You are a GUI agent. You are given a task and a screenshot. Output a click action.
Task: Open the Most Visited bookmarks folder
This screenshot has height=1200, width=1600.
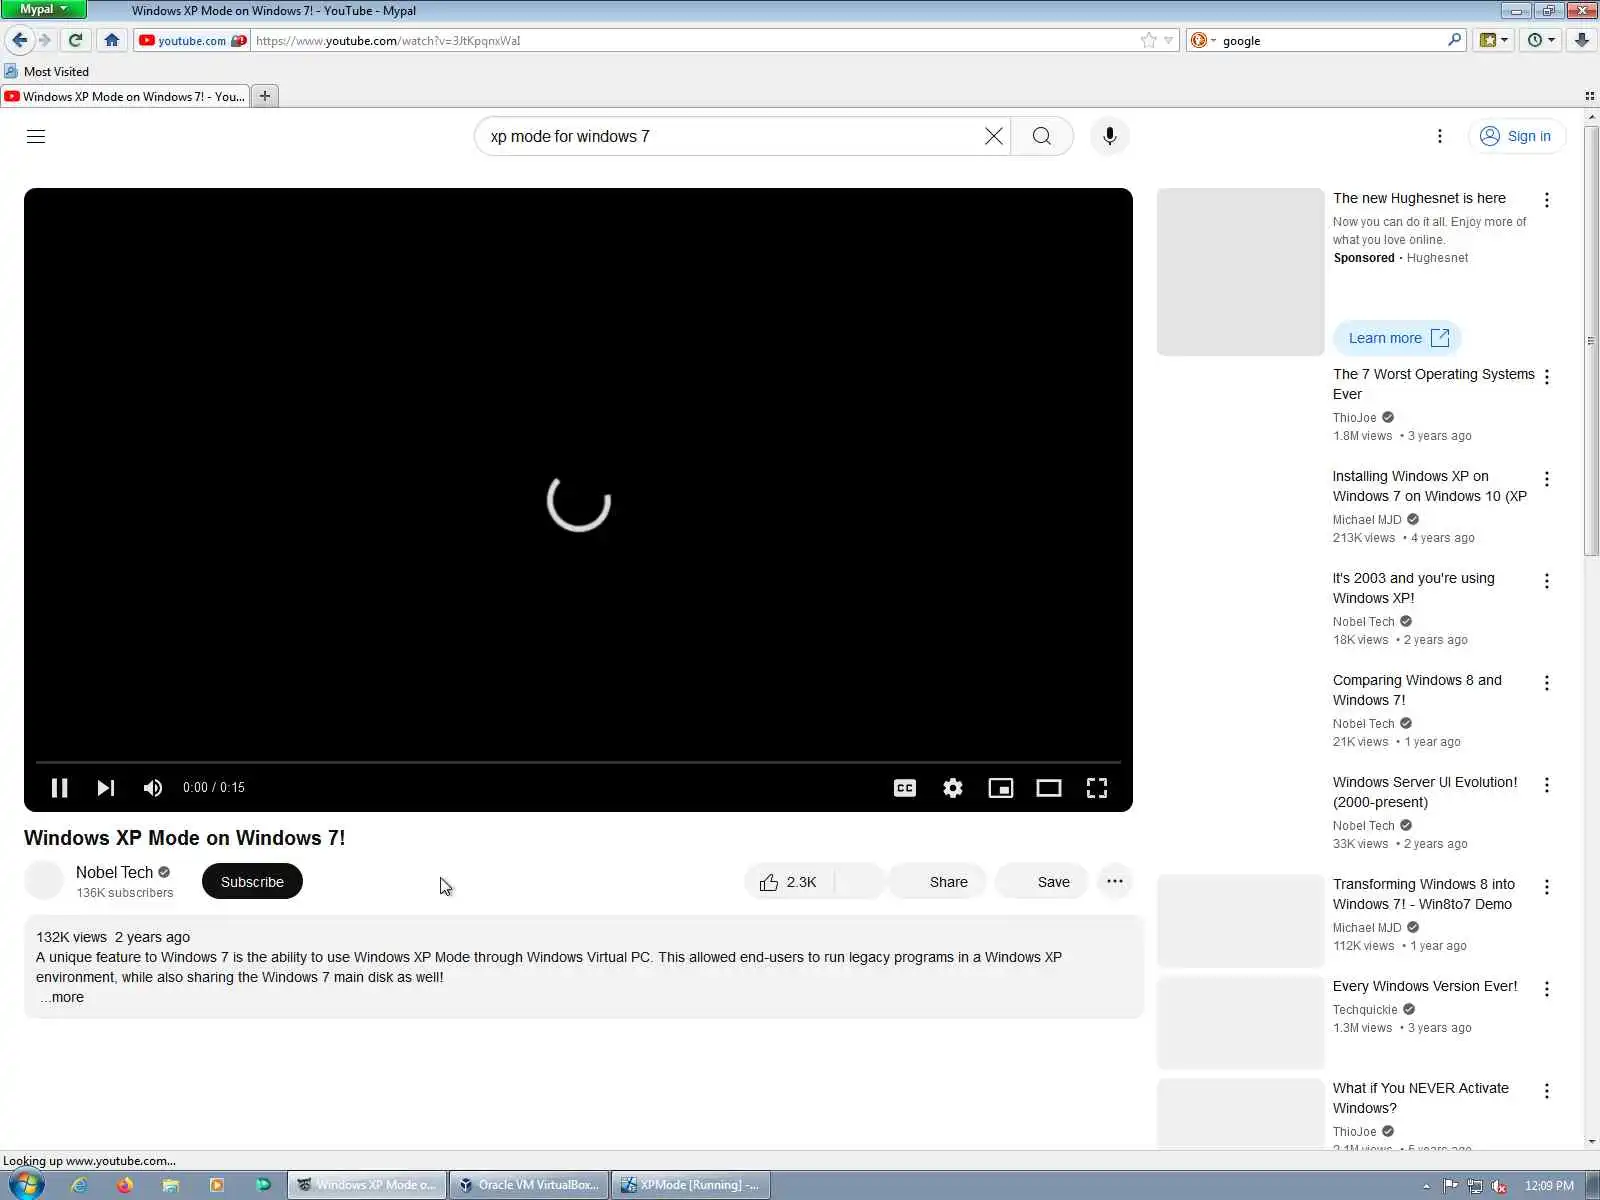point(47,71)
